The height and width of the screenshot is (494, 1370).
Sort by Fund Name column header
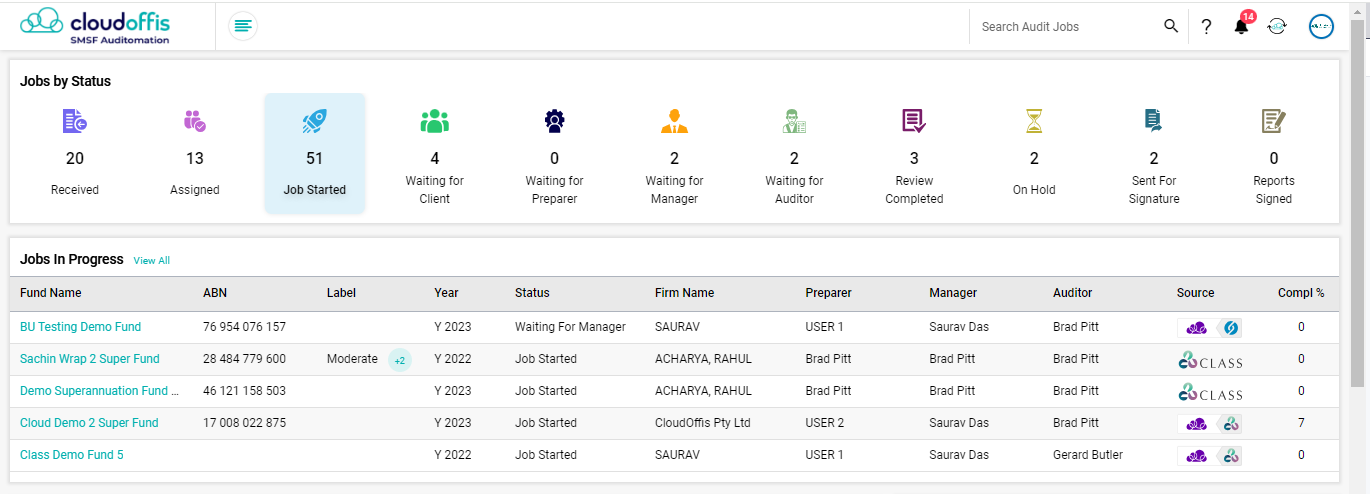coord(51,293)
